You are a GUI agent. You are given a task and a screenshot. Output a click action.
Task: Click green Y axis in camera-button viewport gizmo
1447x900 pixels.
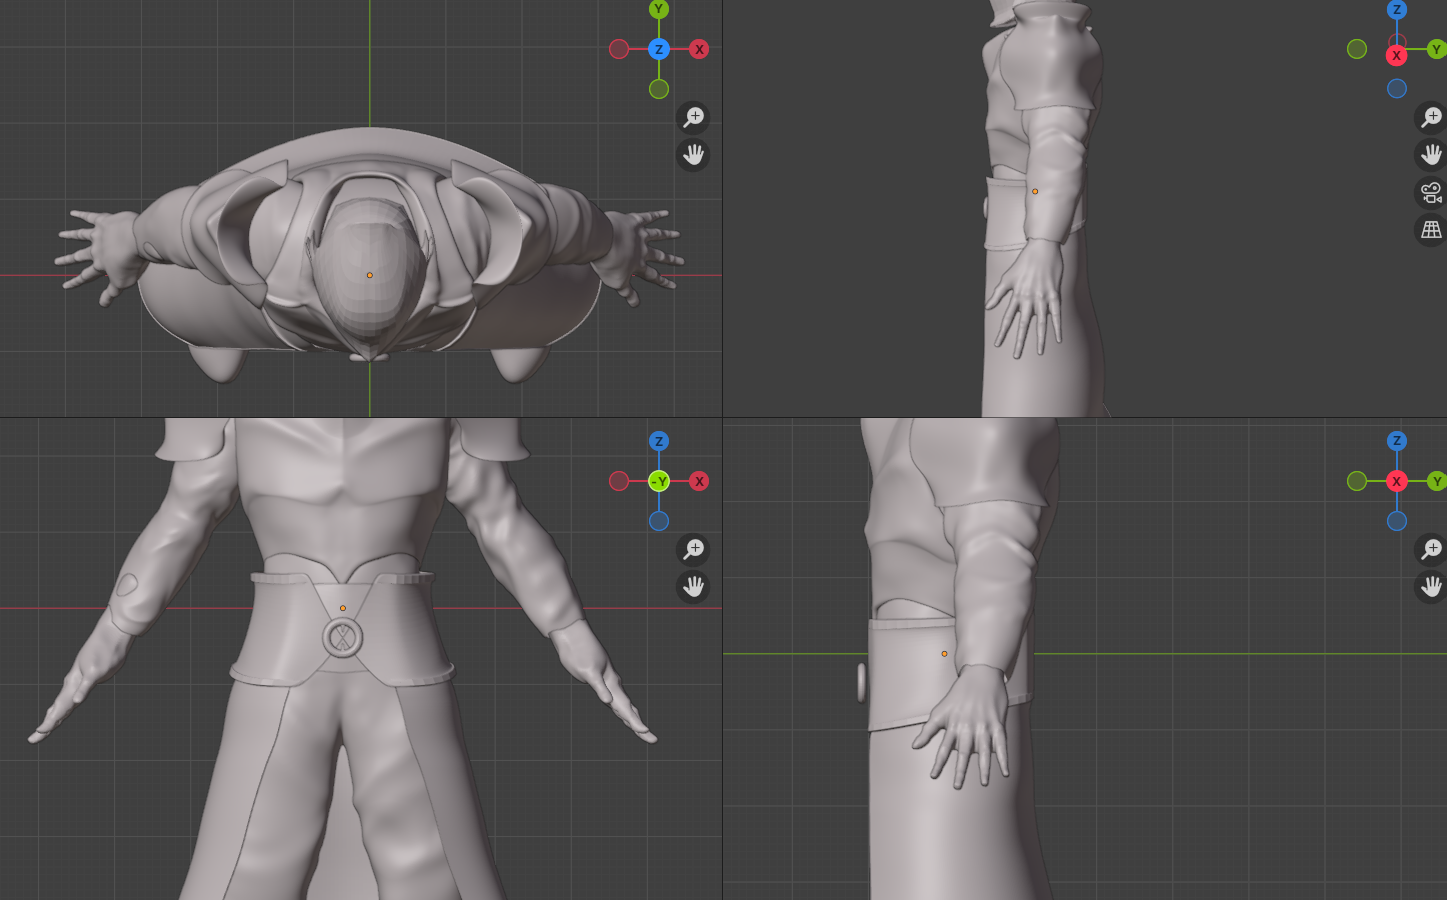[1437, 49]
